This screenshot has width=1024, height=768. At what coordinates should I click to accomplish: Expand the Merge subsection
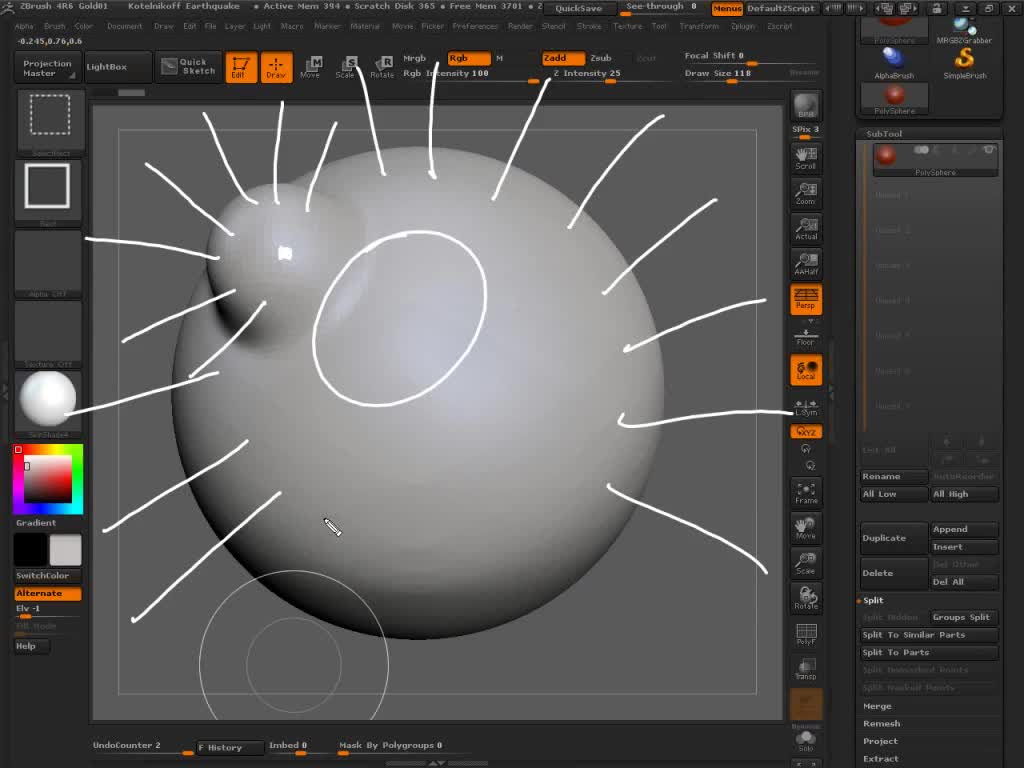[x=877, y=706]
